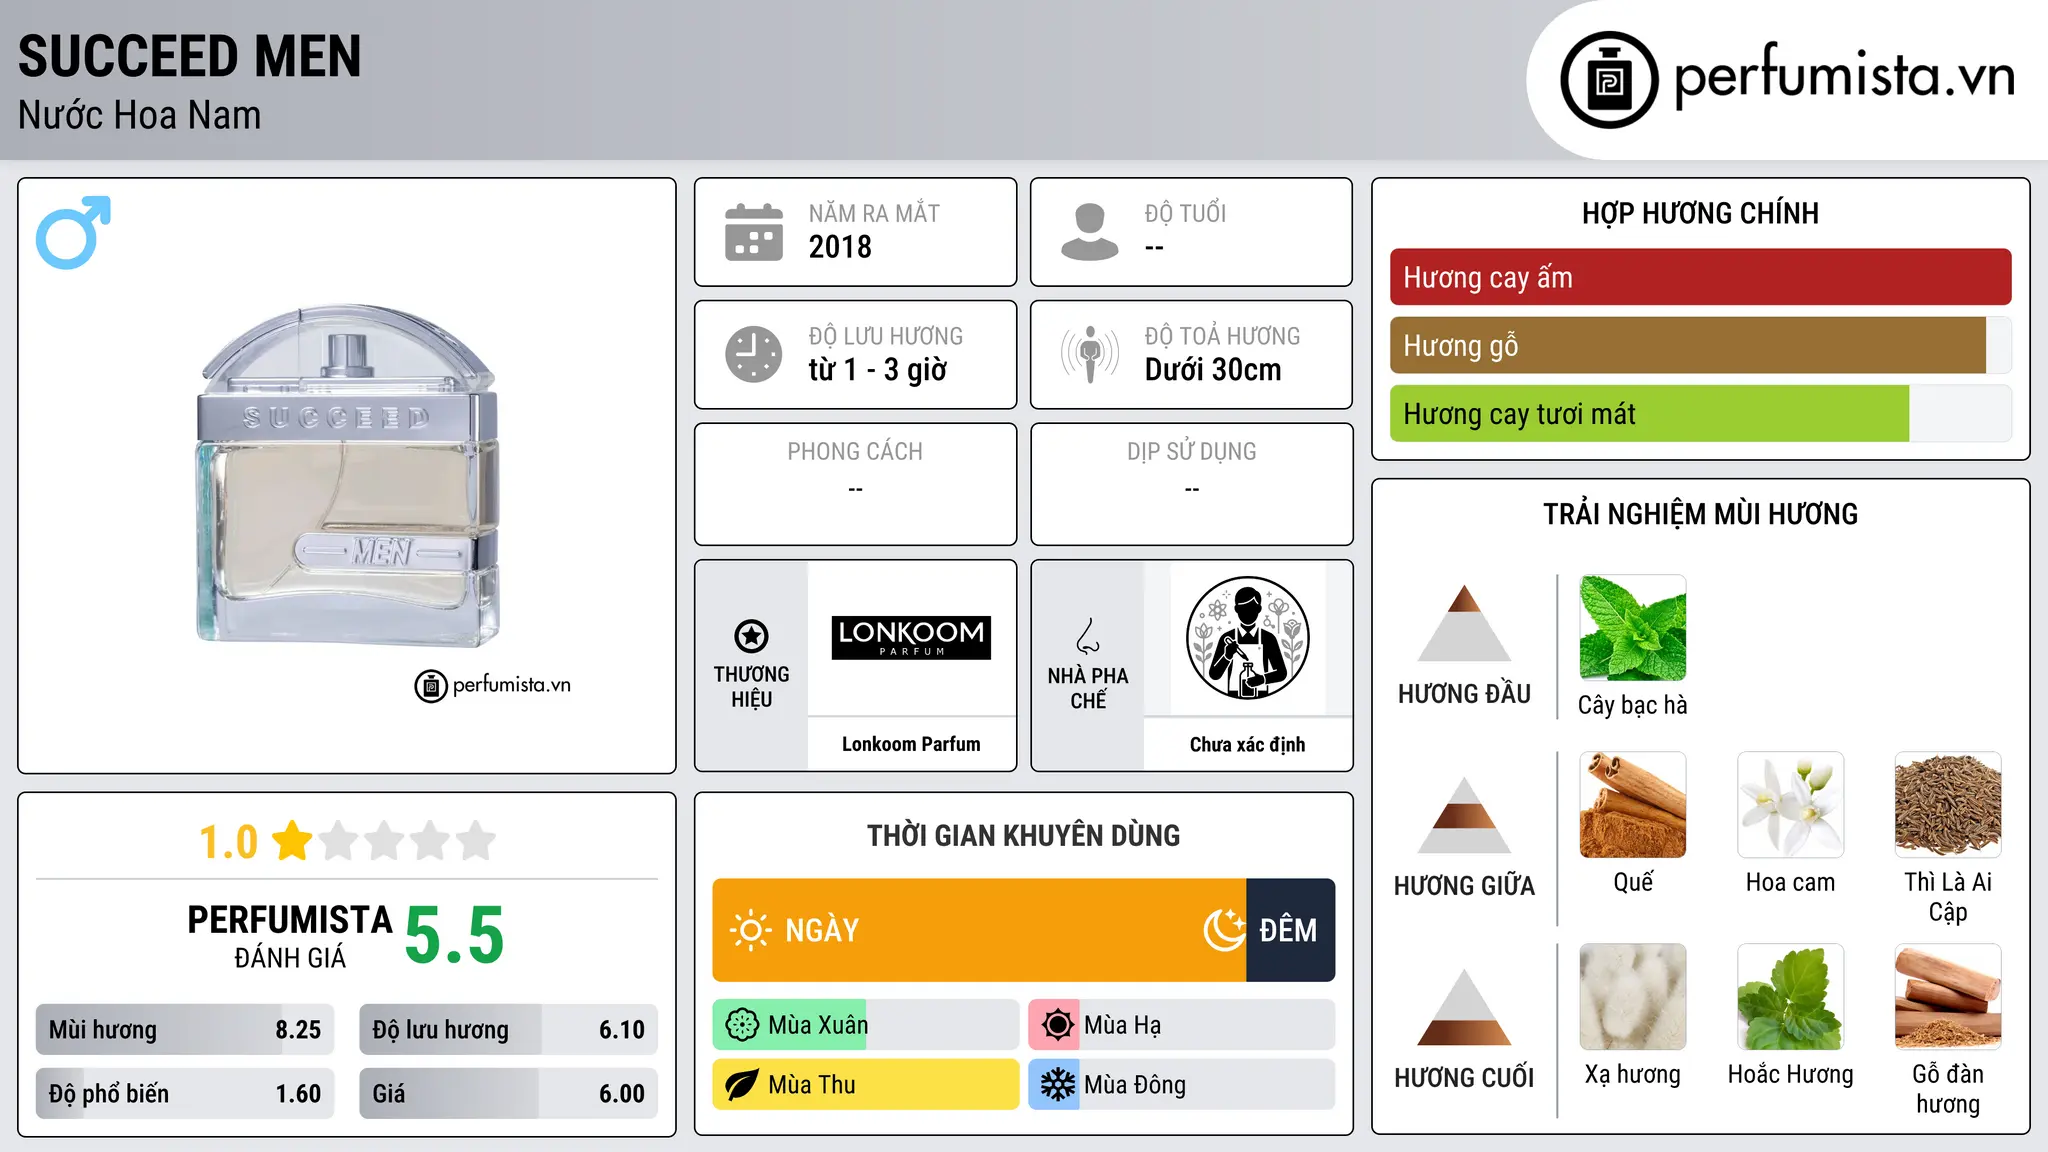Click the Hoa cam note label
Image resolution: width=2048 pixels, height=1152 pixels.
click(1790, 882)
